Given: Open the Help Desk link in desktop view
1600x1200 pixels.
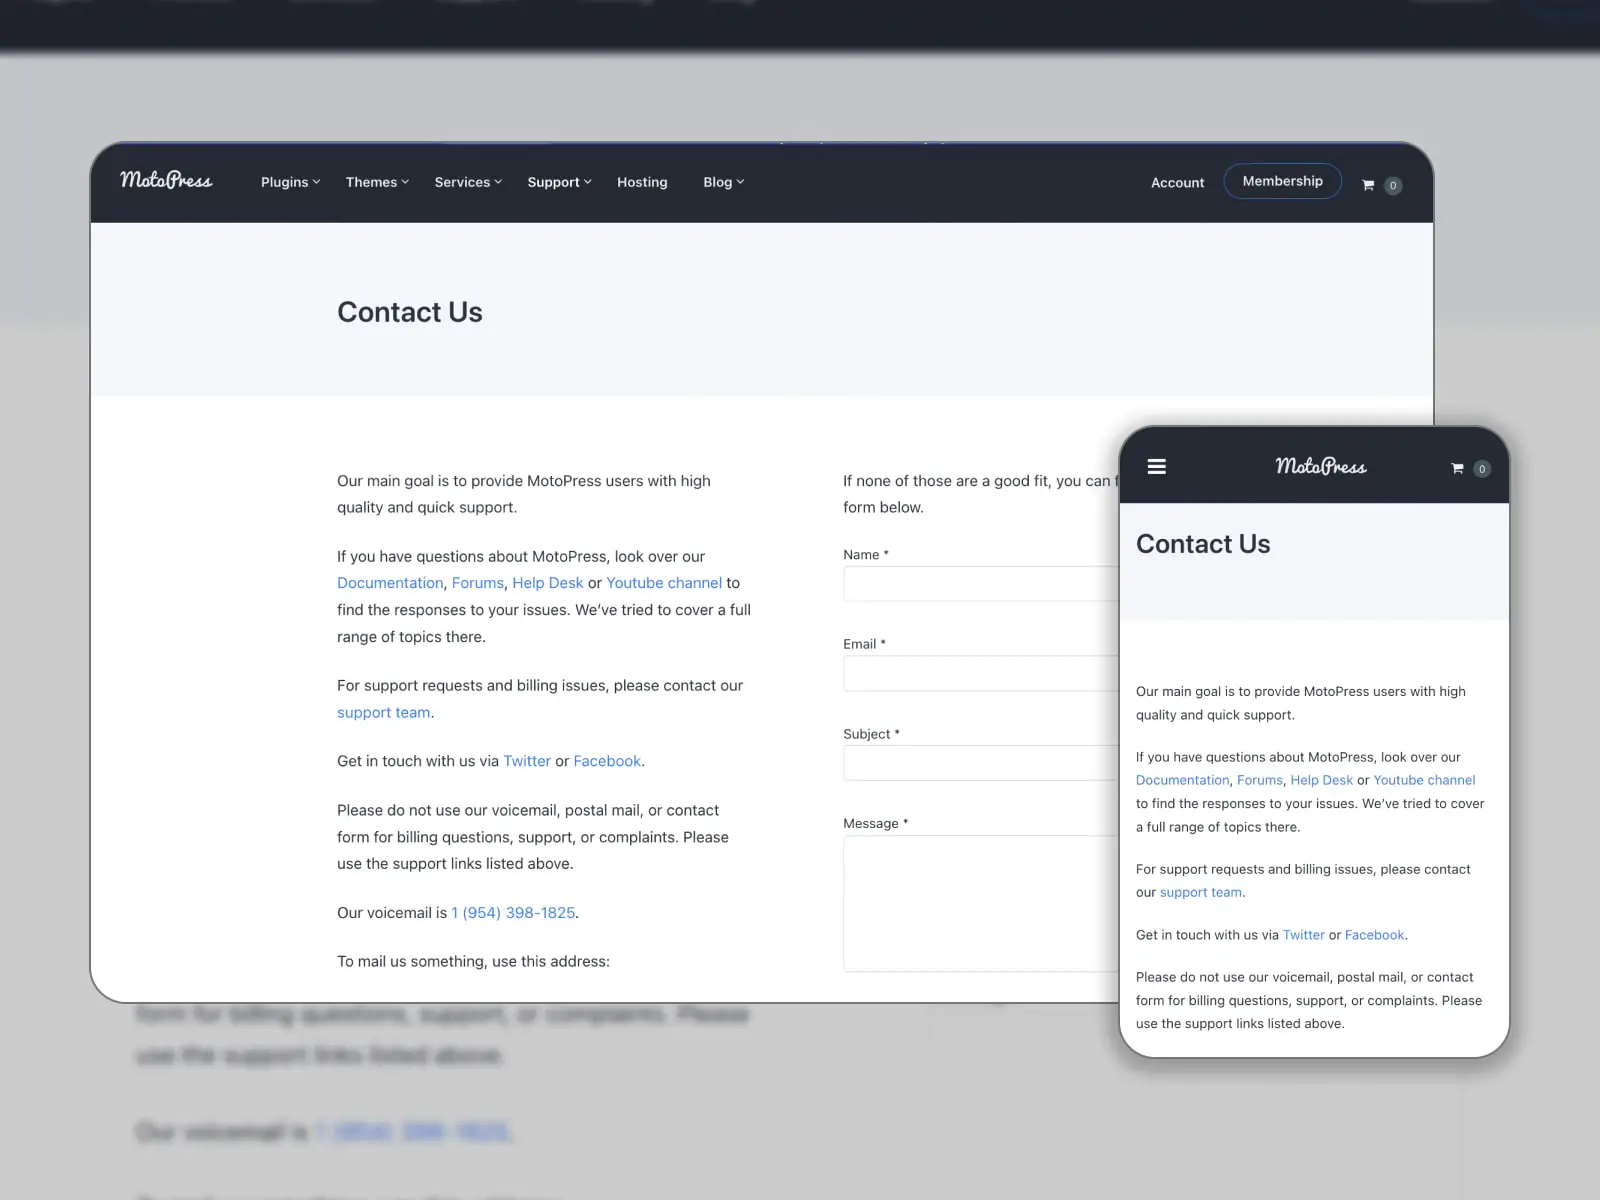Looking at the screenshot, I should [x=548, y=583].
